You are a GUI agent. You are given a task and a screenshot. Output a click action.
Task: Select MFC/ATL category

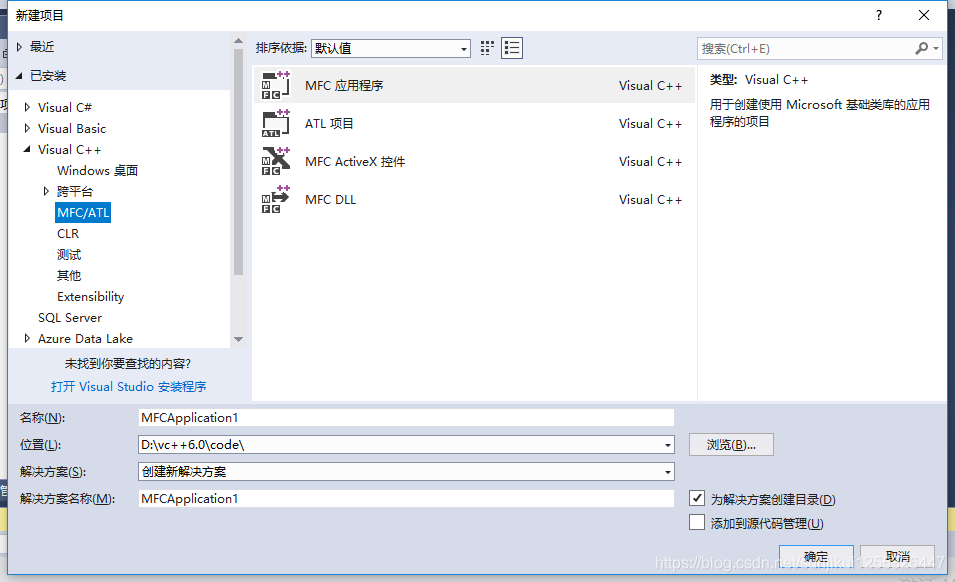coord(83,212)
